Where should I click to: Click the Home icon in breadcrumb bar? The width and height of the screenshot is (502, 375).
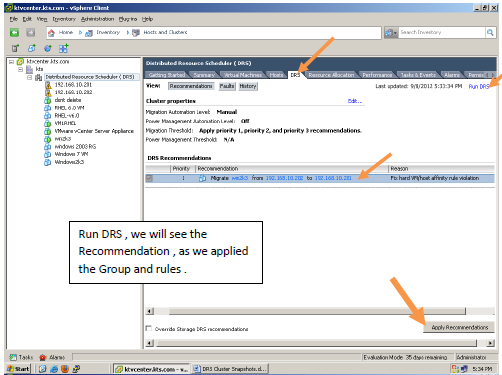(51, 33)
